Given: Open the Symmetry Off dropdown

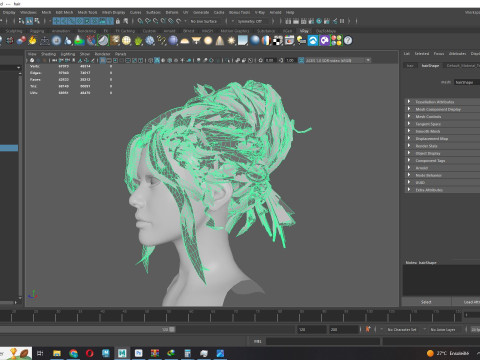Looking at the screenshot, I should point(251,21).
